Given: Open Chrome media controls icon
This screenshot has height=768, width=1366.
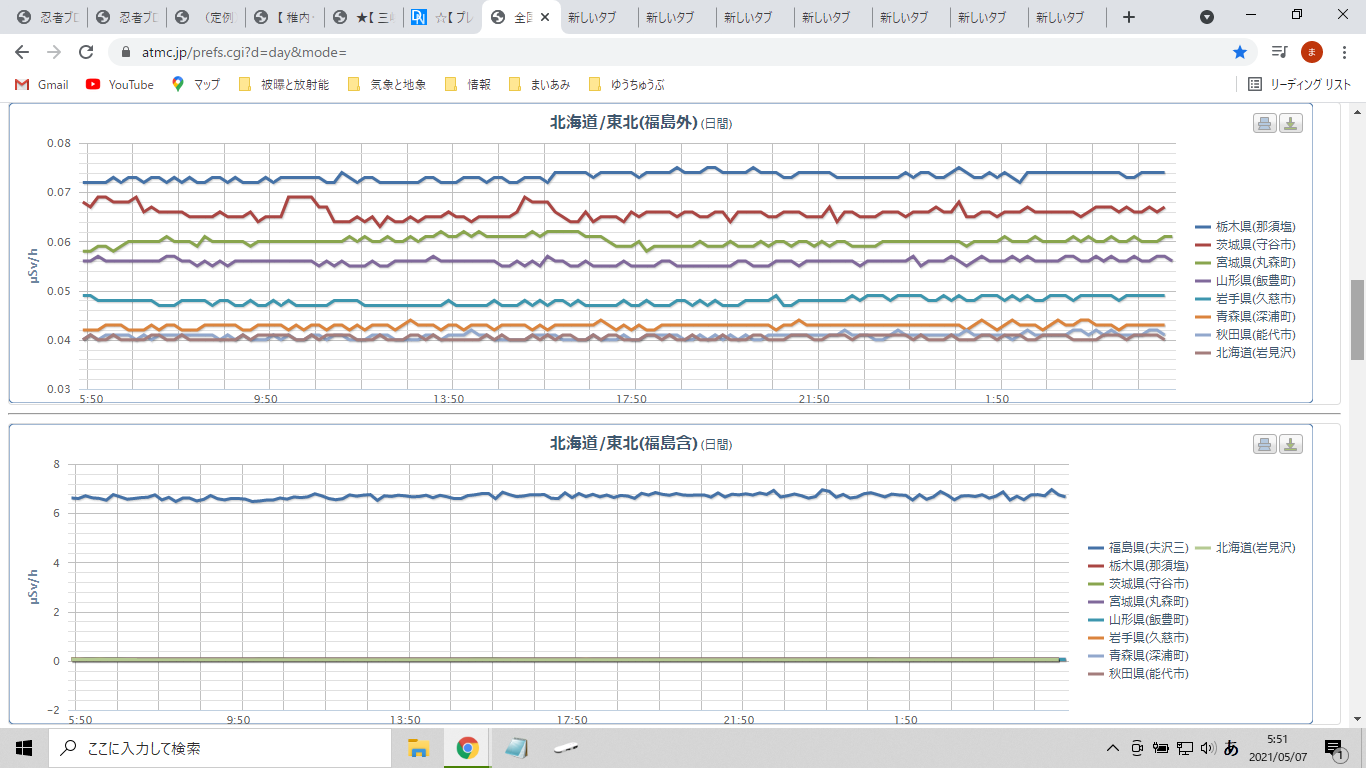Looking at the screenshot, I should [1279, 52].
